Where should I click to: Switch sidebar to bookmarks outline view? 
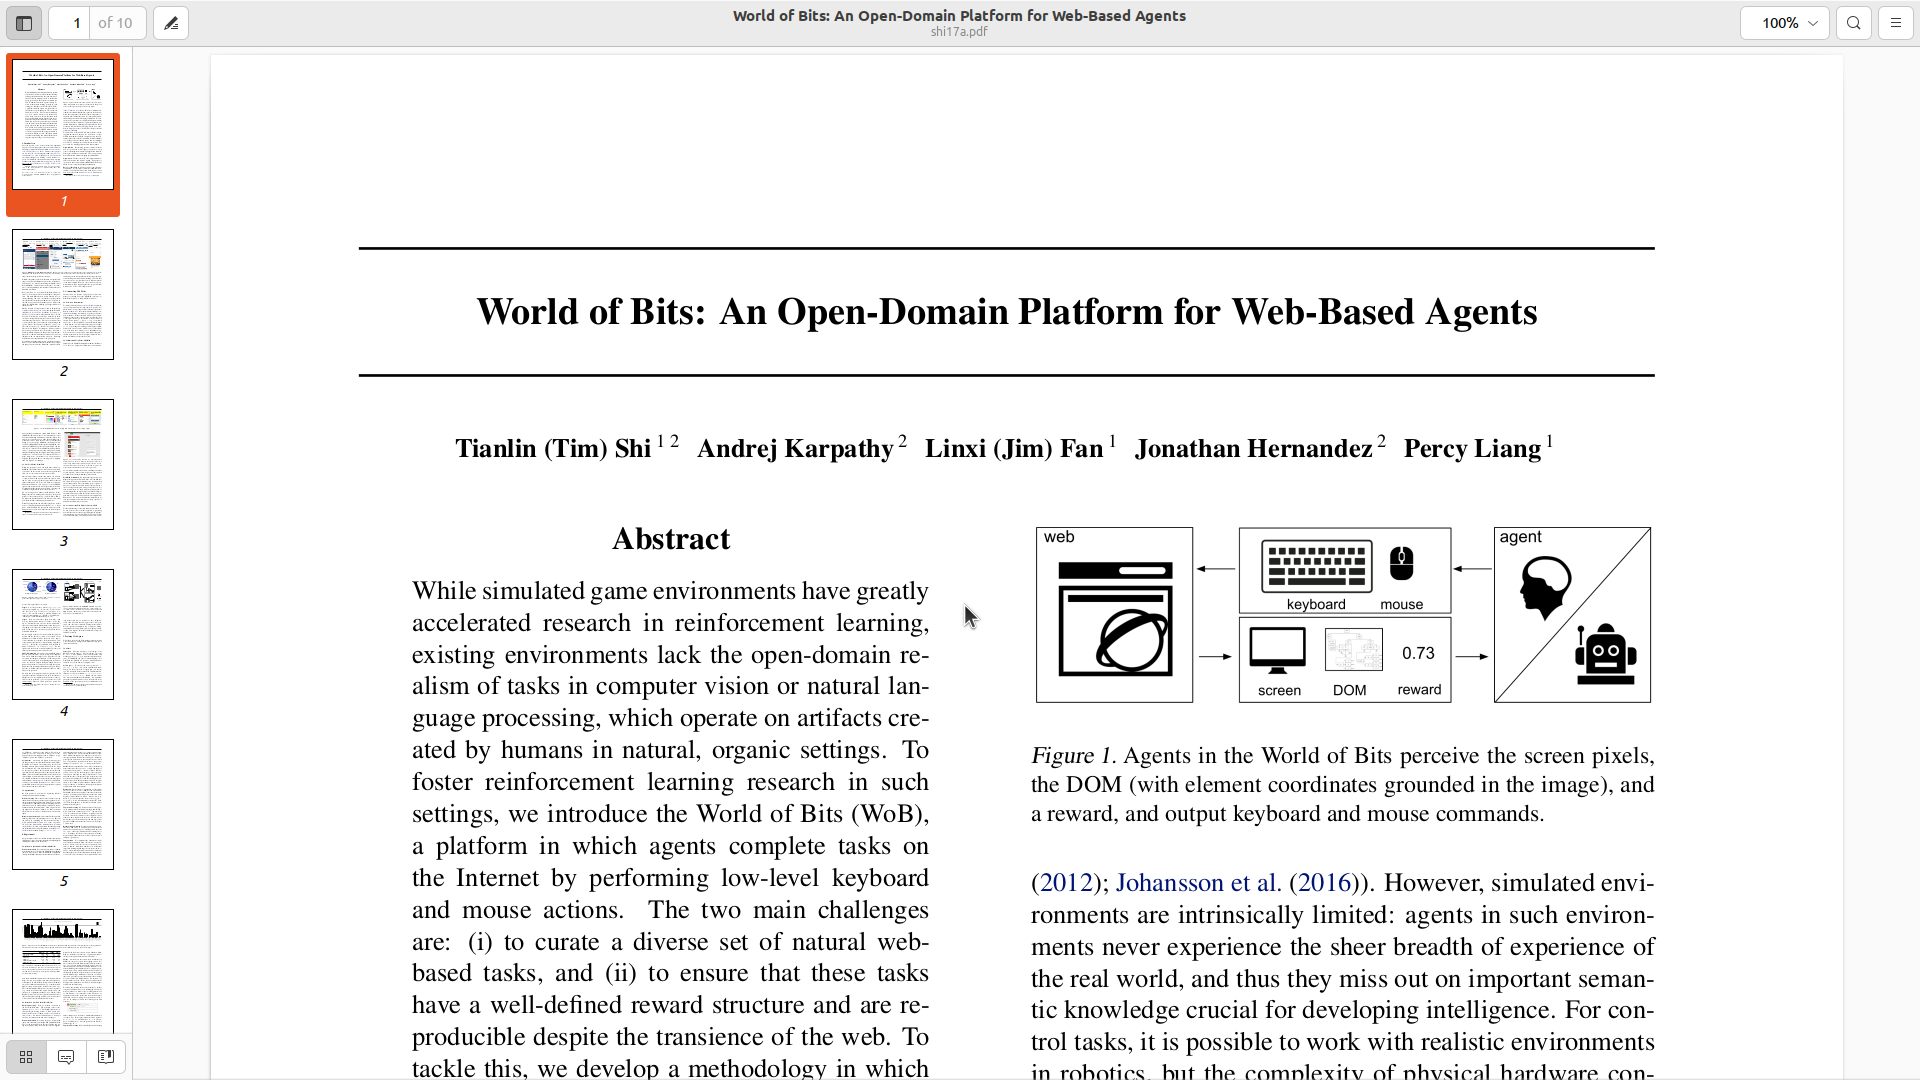106,1057
